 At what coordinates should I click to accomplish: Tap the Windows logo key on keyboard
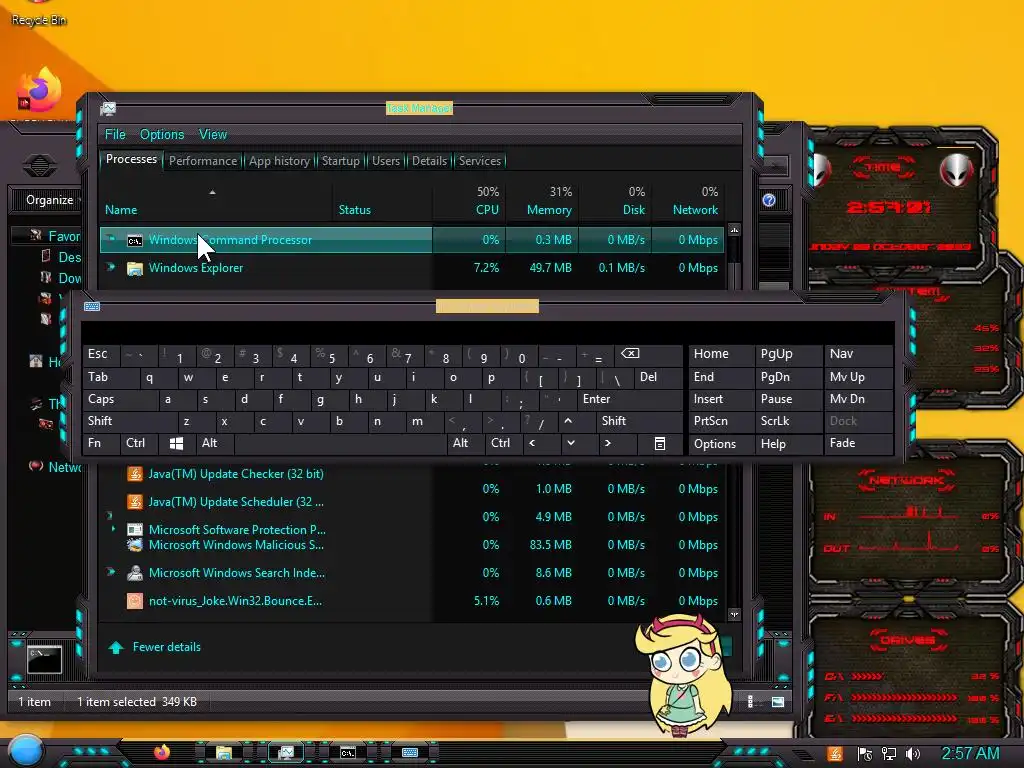pyautogui.click(x=176, y=443)
